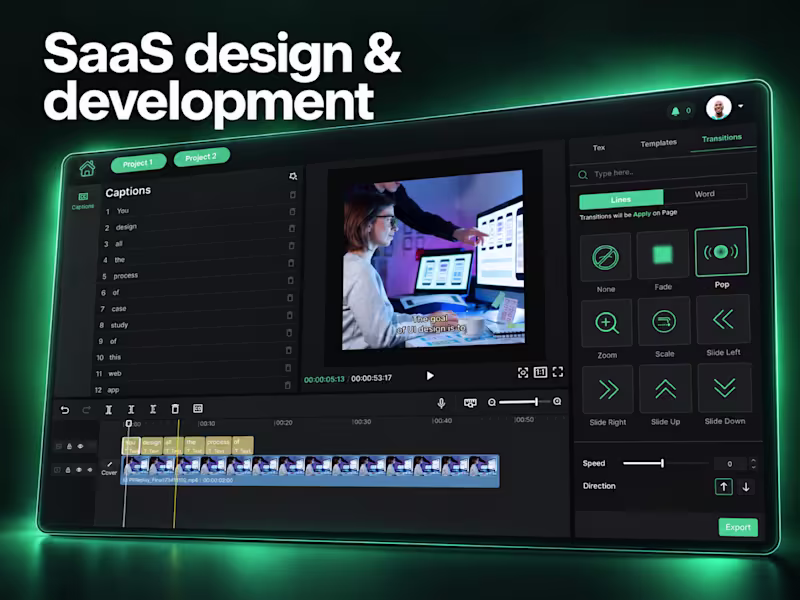Choose the Scale transition
800x600 pixels.
pyautogui.click(x=664, y=321)
